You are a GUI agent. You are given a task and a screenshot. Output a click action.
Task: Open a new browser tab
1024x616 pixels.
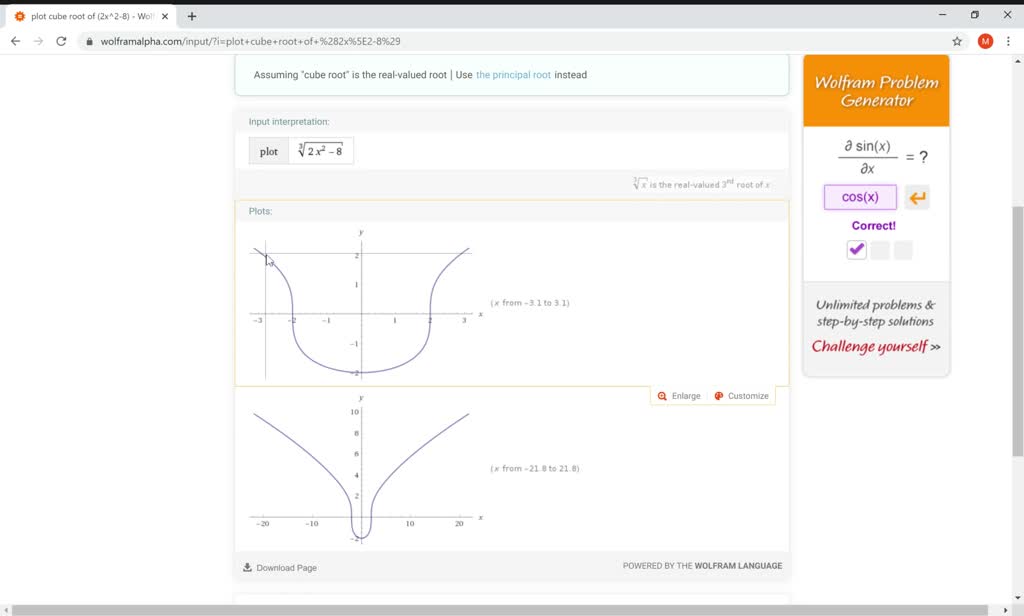click(193, 15)
